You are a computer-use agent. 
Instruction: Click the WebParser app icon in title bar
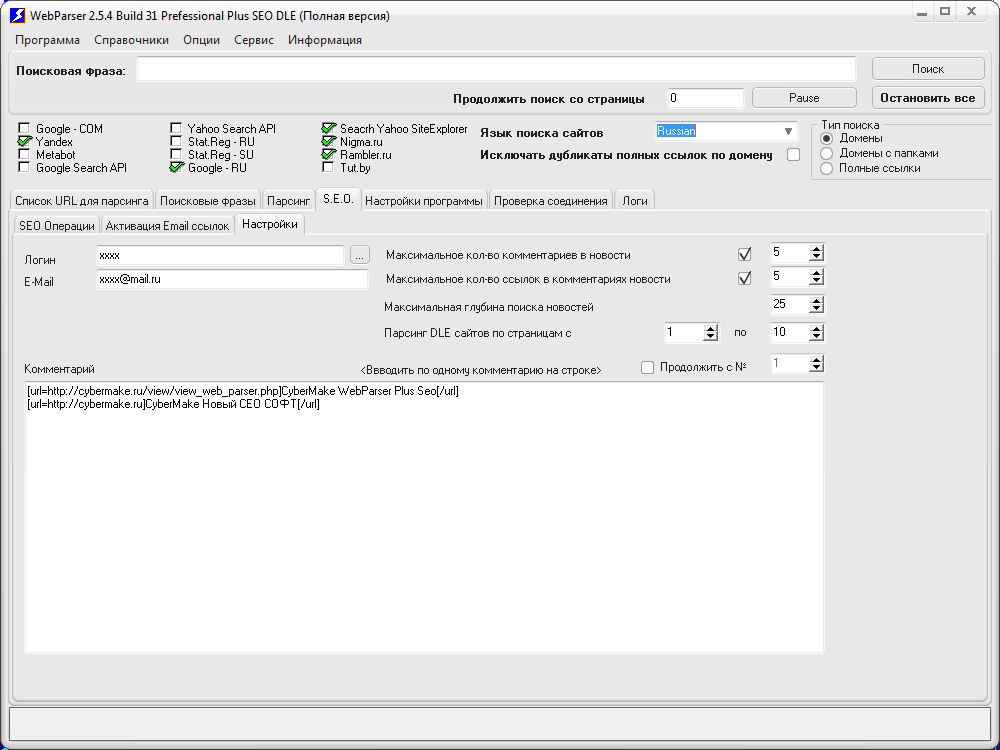(x=17, y=15)
